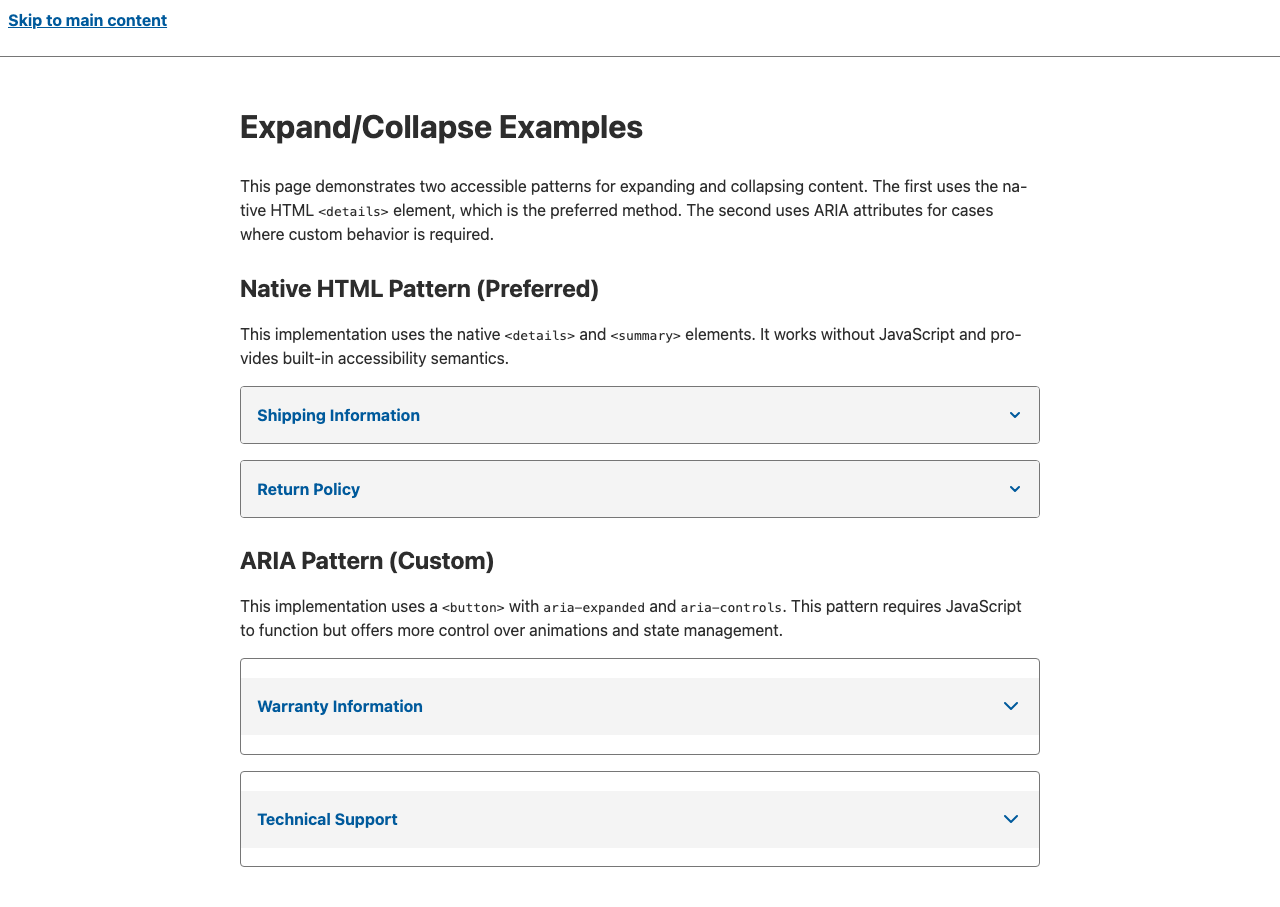Click the chevron icon in Shipping Information row

click(1015, 415)
